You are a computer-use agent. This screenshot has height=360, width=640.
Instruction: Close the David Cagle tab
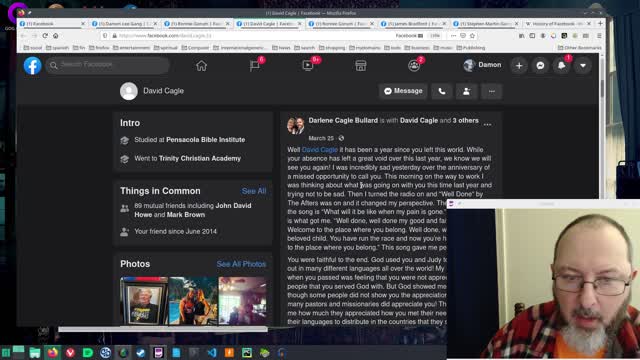[x=300, y=24]
